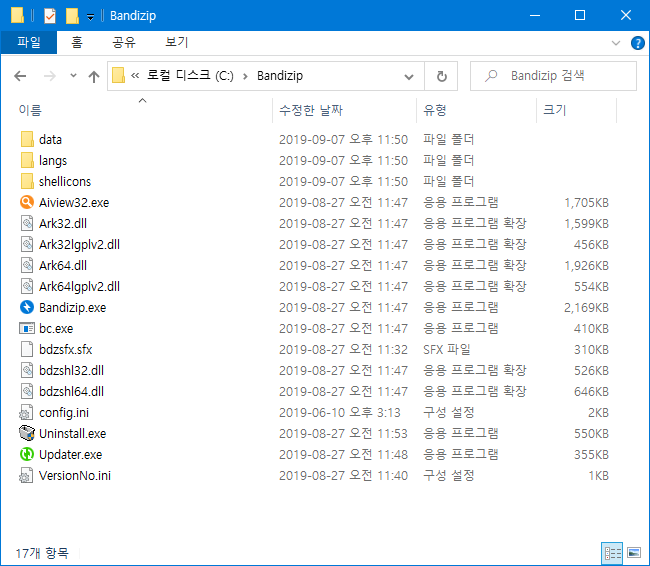The image size is (650, 566).
Task: Select the Bandizip.exe file name
Action: click(x=73, y=308)
